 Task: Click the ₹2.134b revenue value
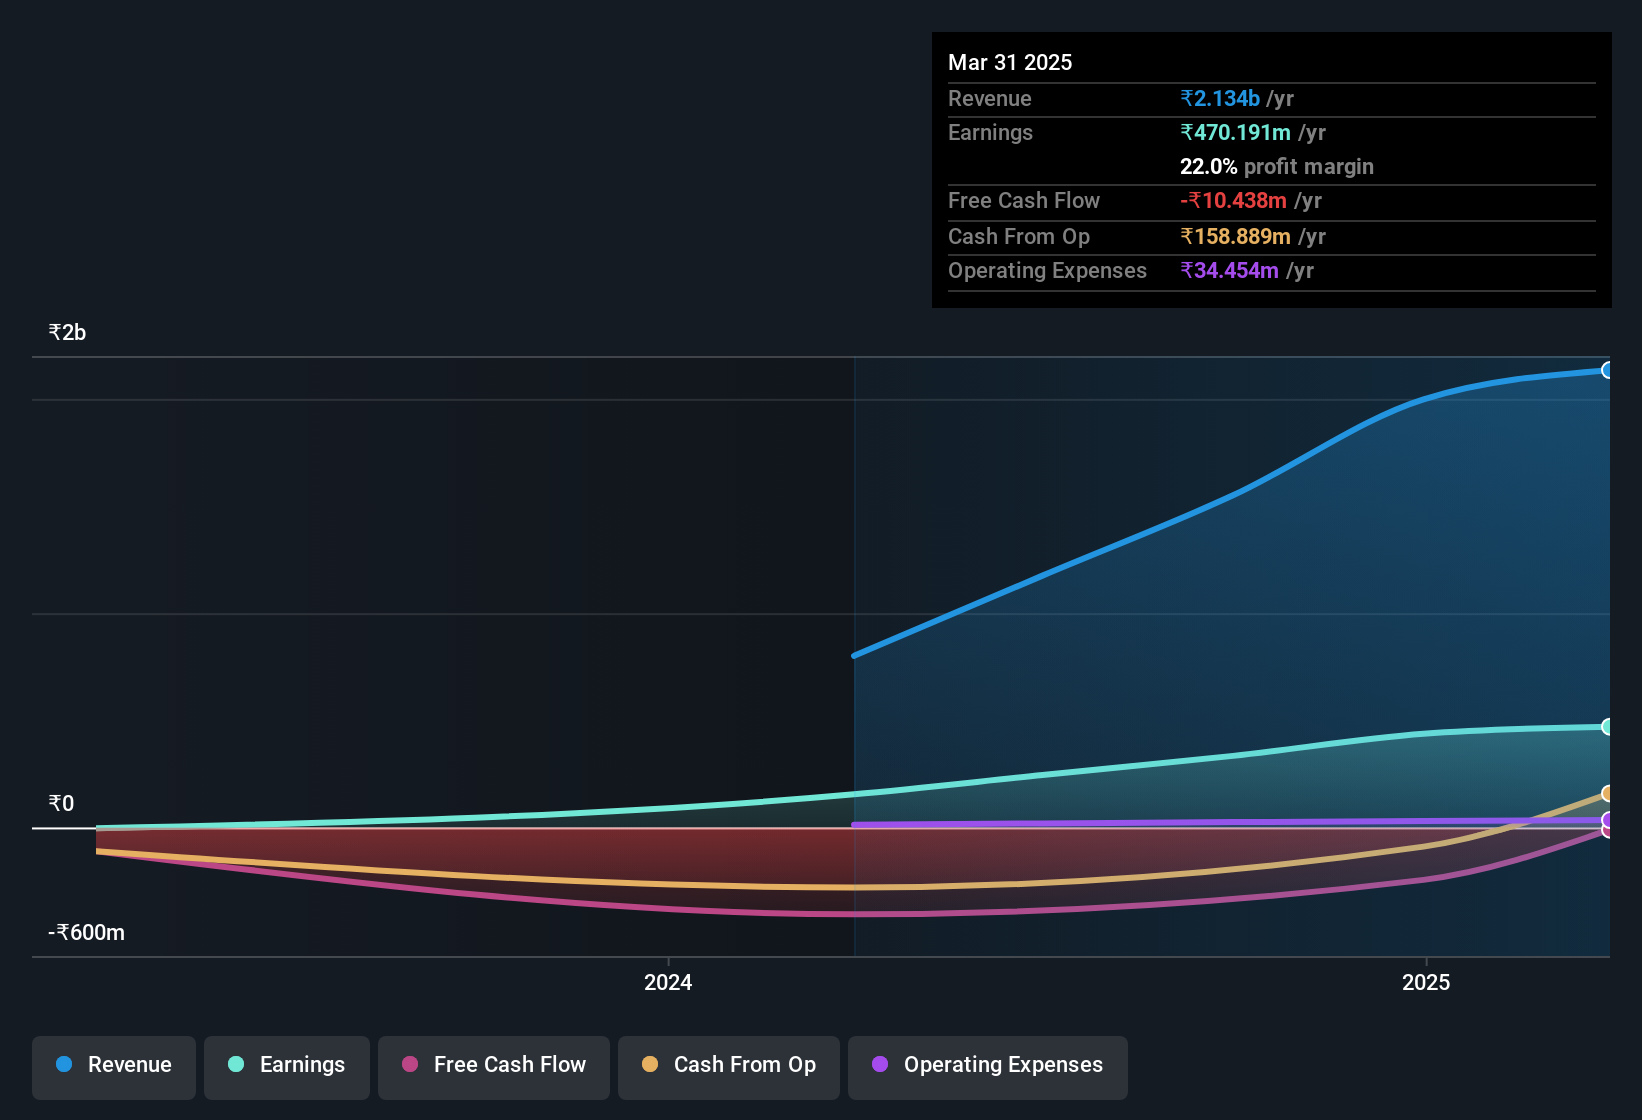pos(1220,99)
